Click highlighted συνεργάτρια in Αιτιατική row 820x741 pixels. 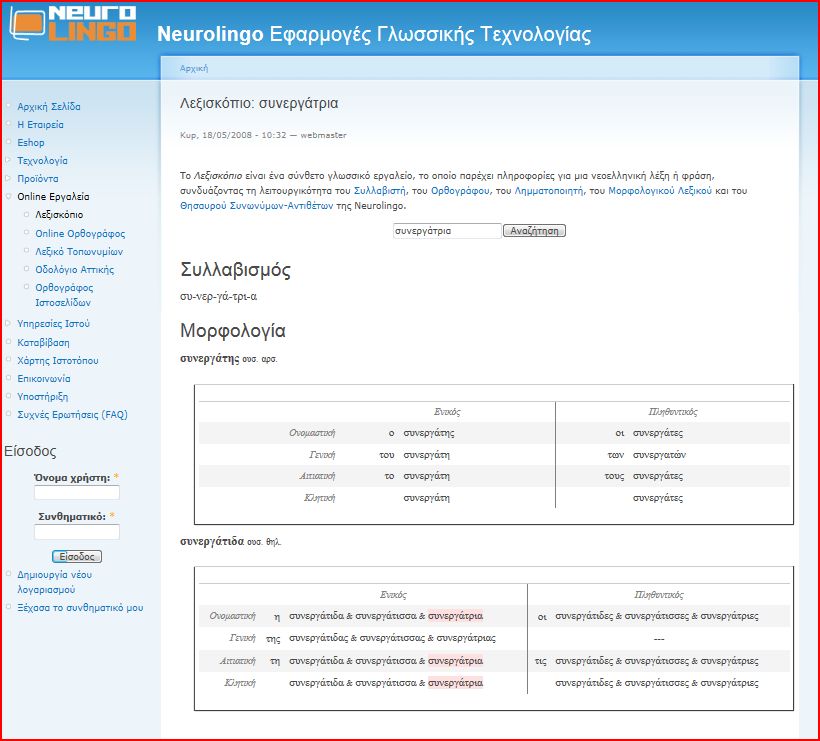pos(455,661)
